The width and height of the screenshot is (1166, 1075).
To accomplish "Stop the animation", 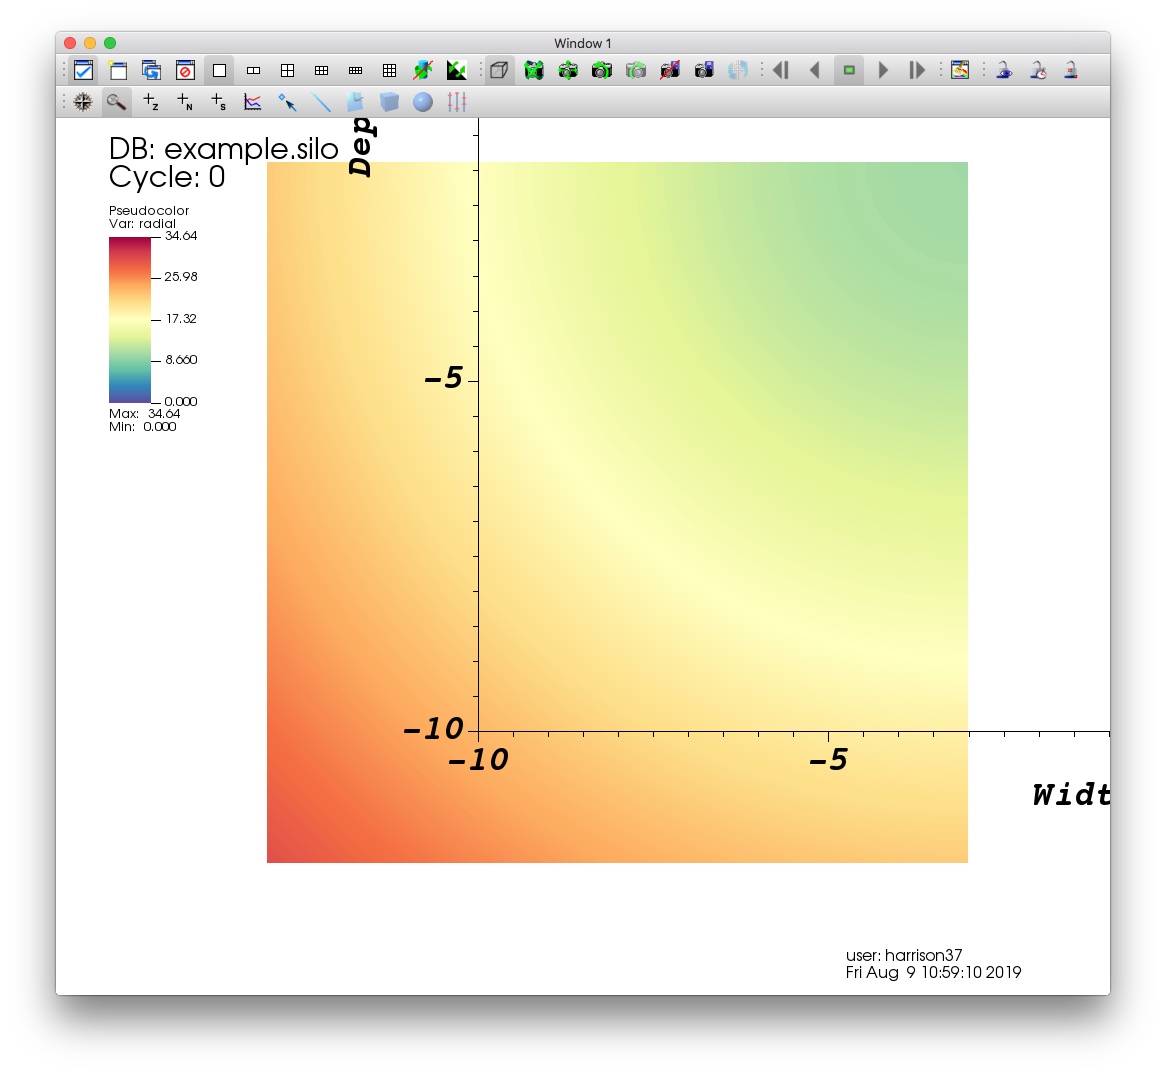I will pyautogui.click(x=849, y=71).
